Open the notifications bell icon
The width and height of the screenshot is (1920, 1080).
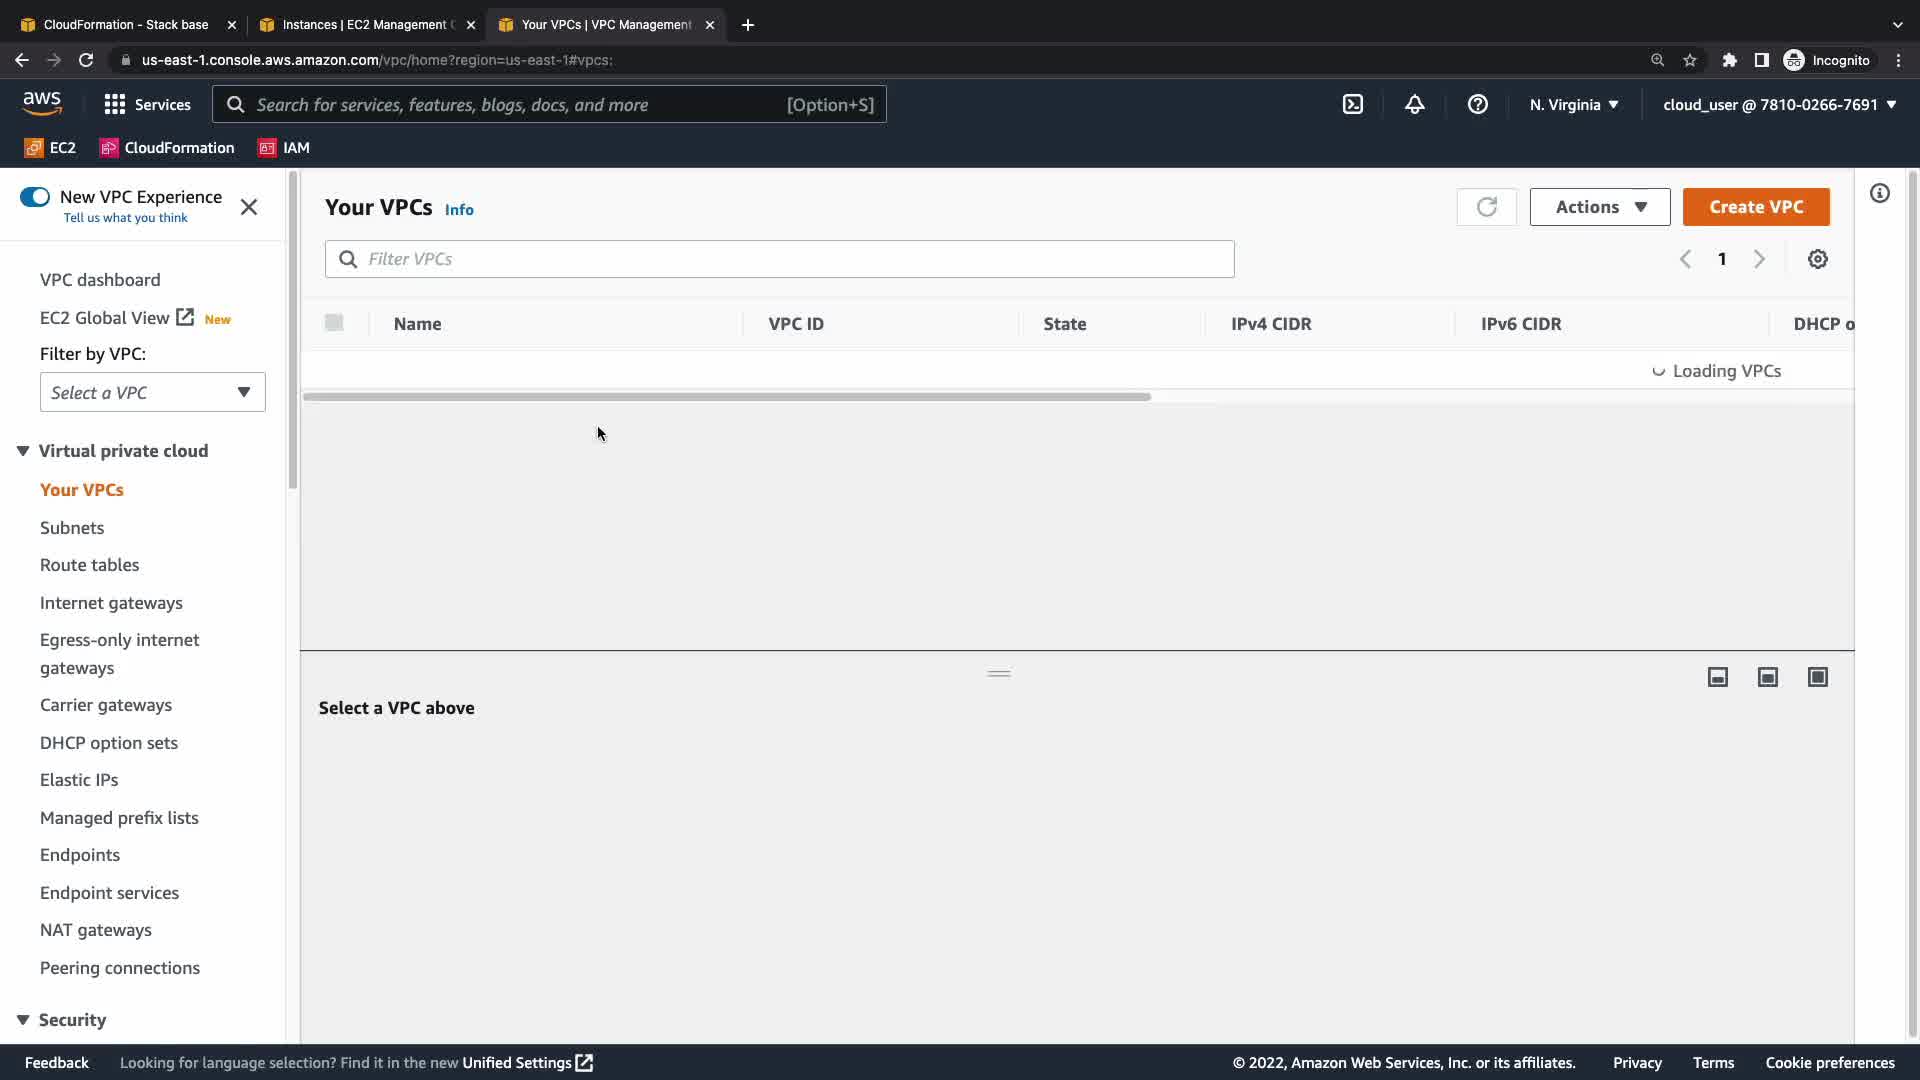1414,104
